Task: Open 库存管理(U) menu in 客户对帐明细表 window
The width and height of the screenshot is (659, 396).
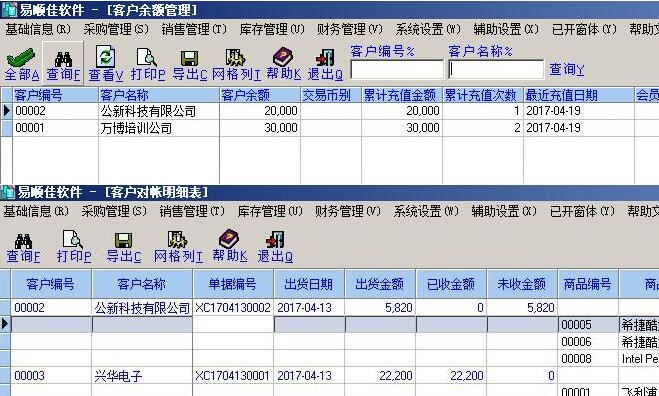Action: pos(270,211)
